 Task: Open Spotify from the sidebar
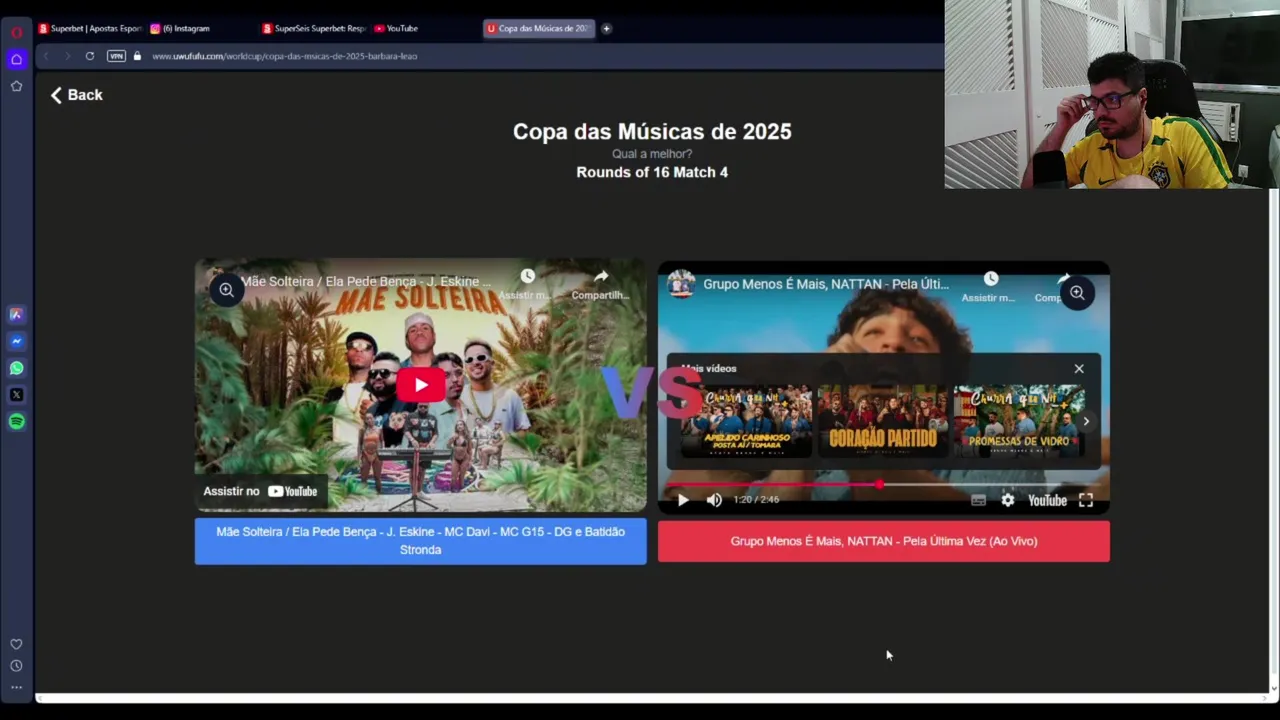tap(16, 422)
